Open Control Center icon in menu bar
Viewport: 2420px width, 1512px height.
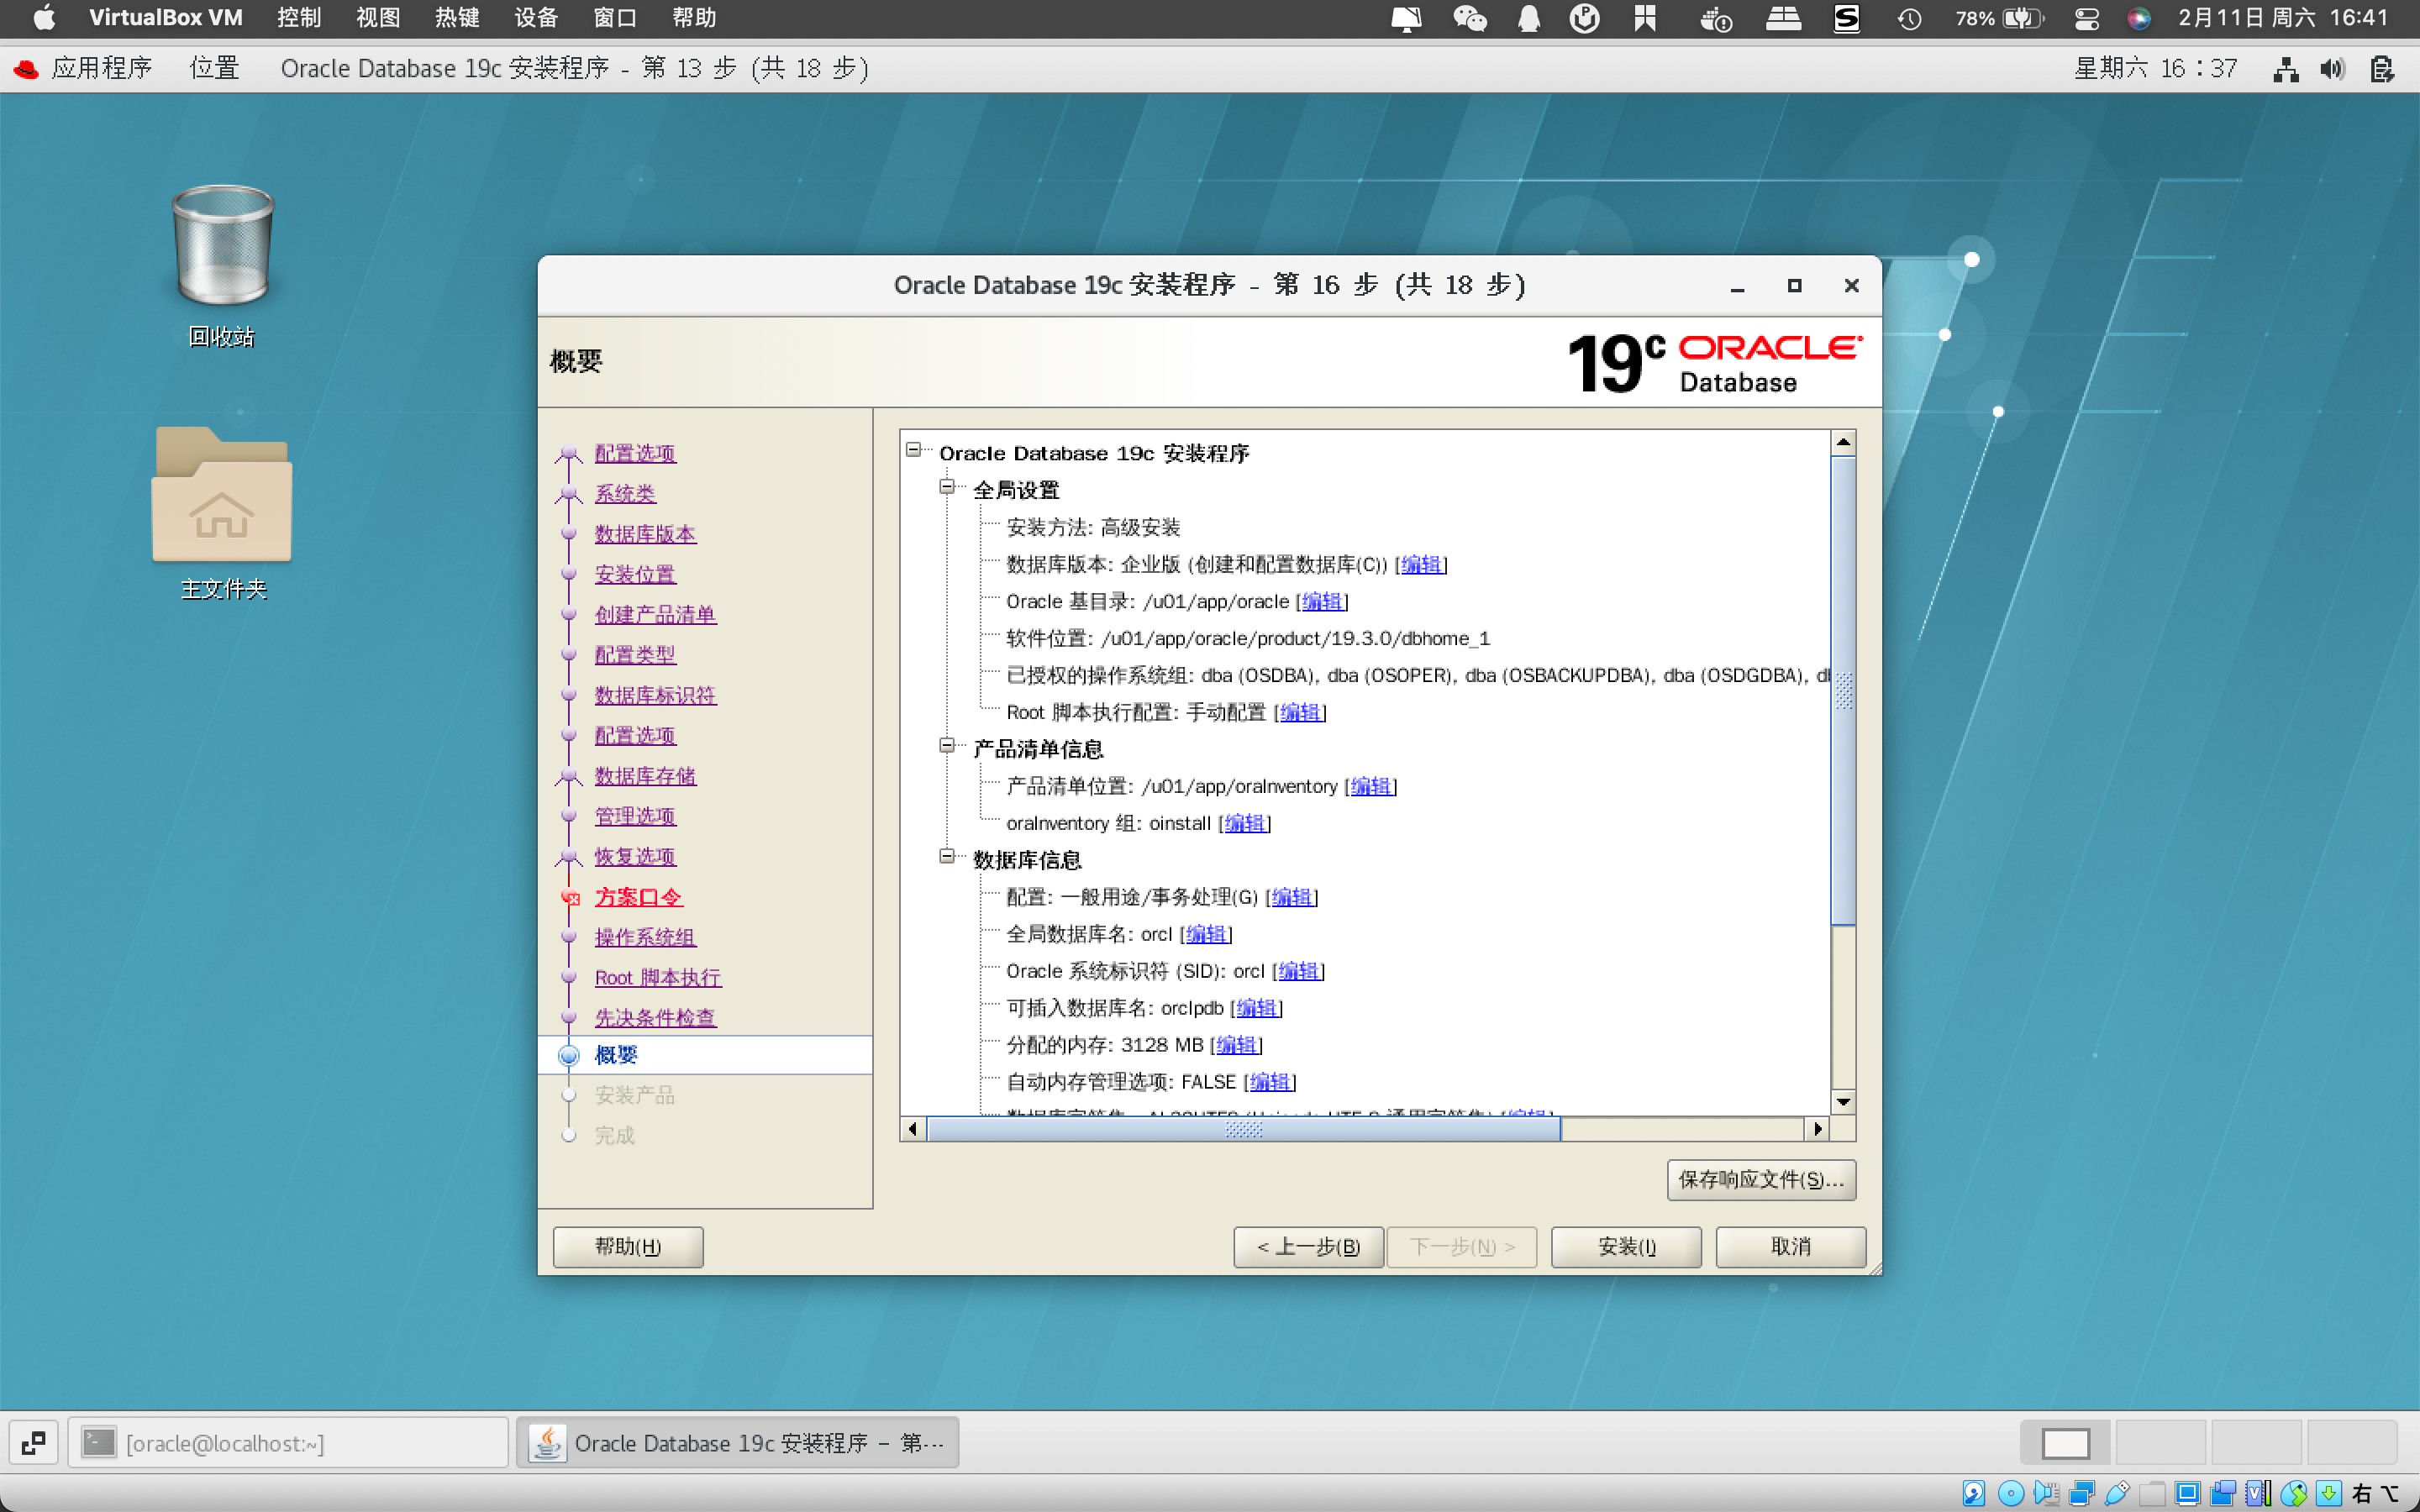pos(2086,18)
